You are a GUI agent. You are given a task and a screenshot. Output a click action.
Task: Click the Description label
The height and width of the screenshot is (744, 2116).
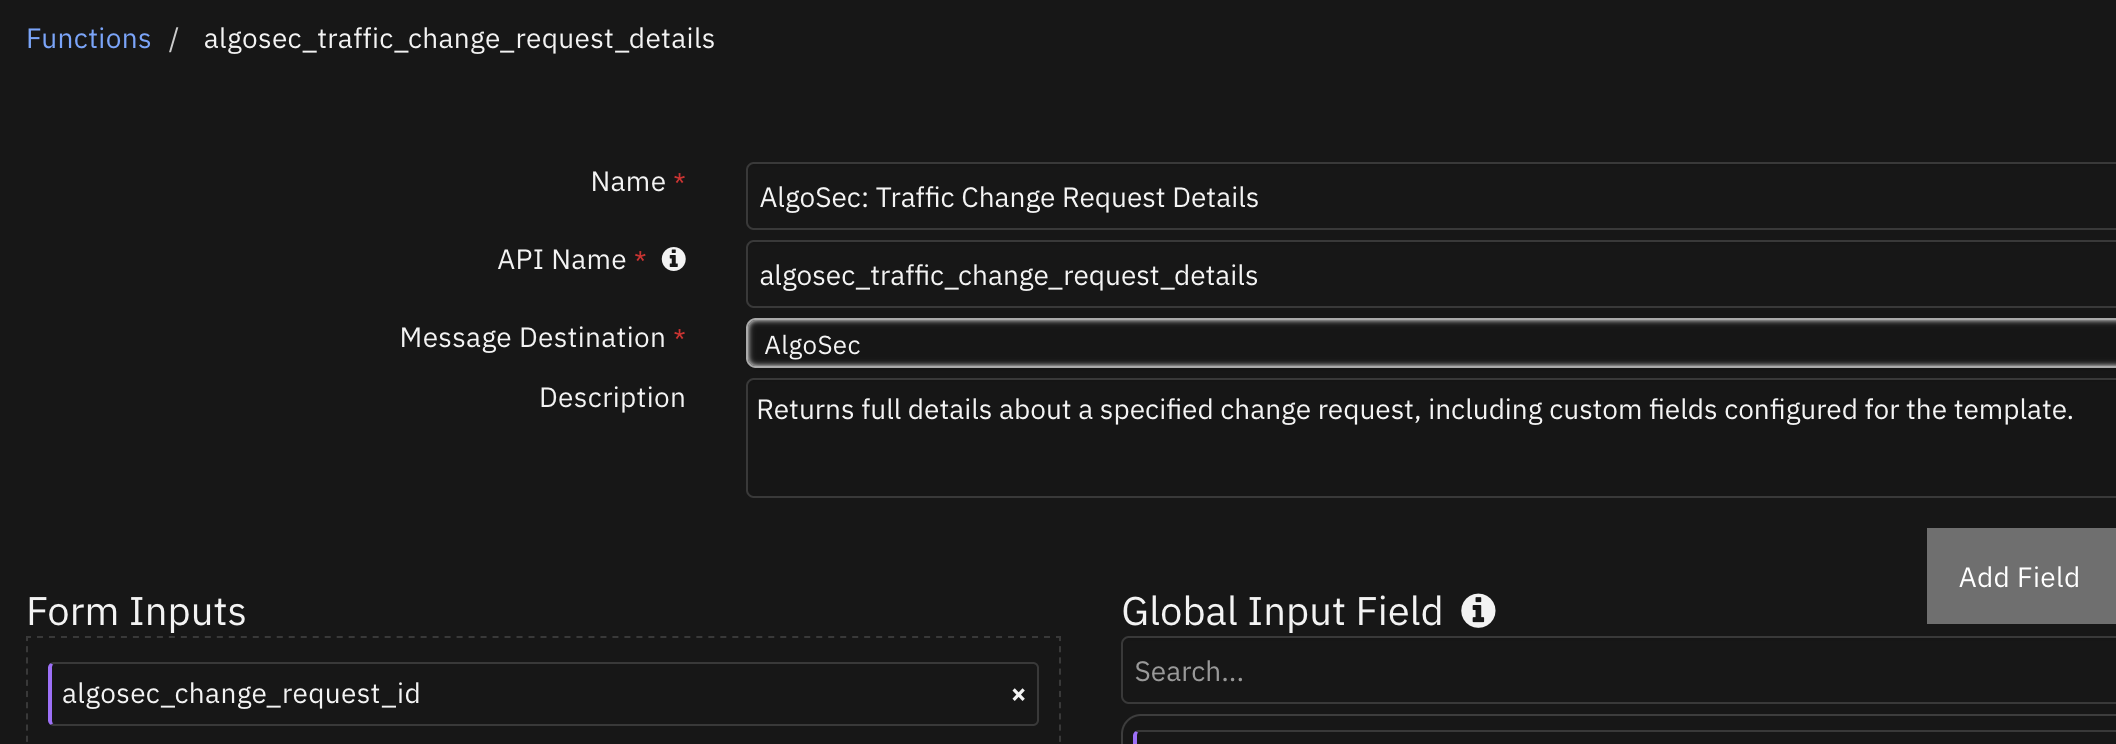(x=612, y=398)
